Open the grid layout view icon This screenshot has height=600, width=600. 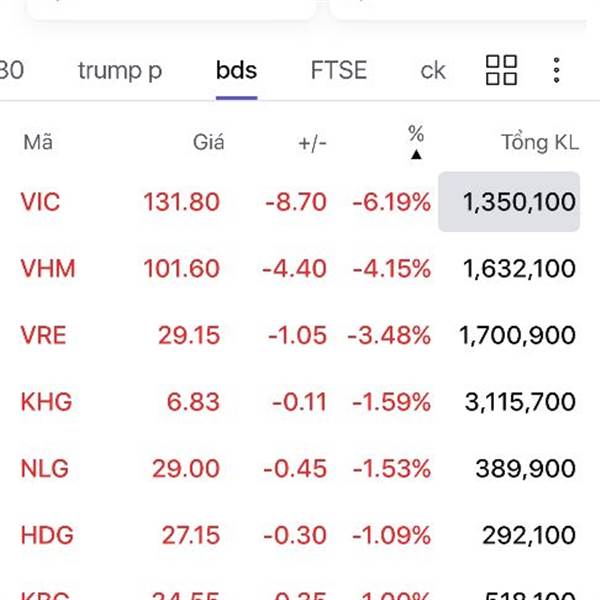501,70
